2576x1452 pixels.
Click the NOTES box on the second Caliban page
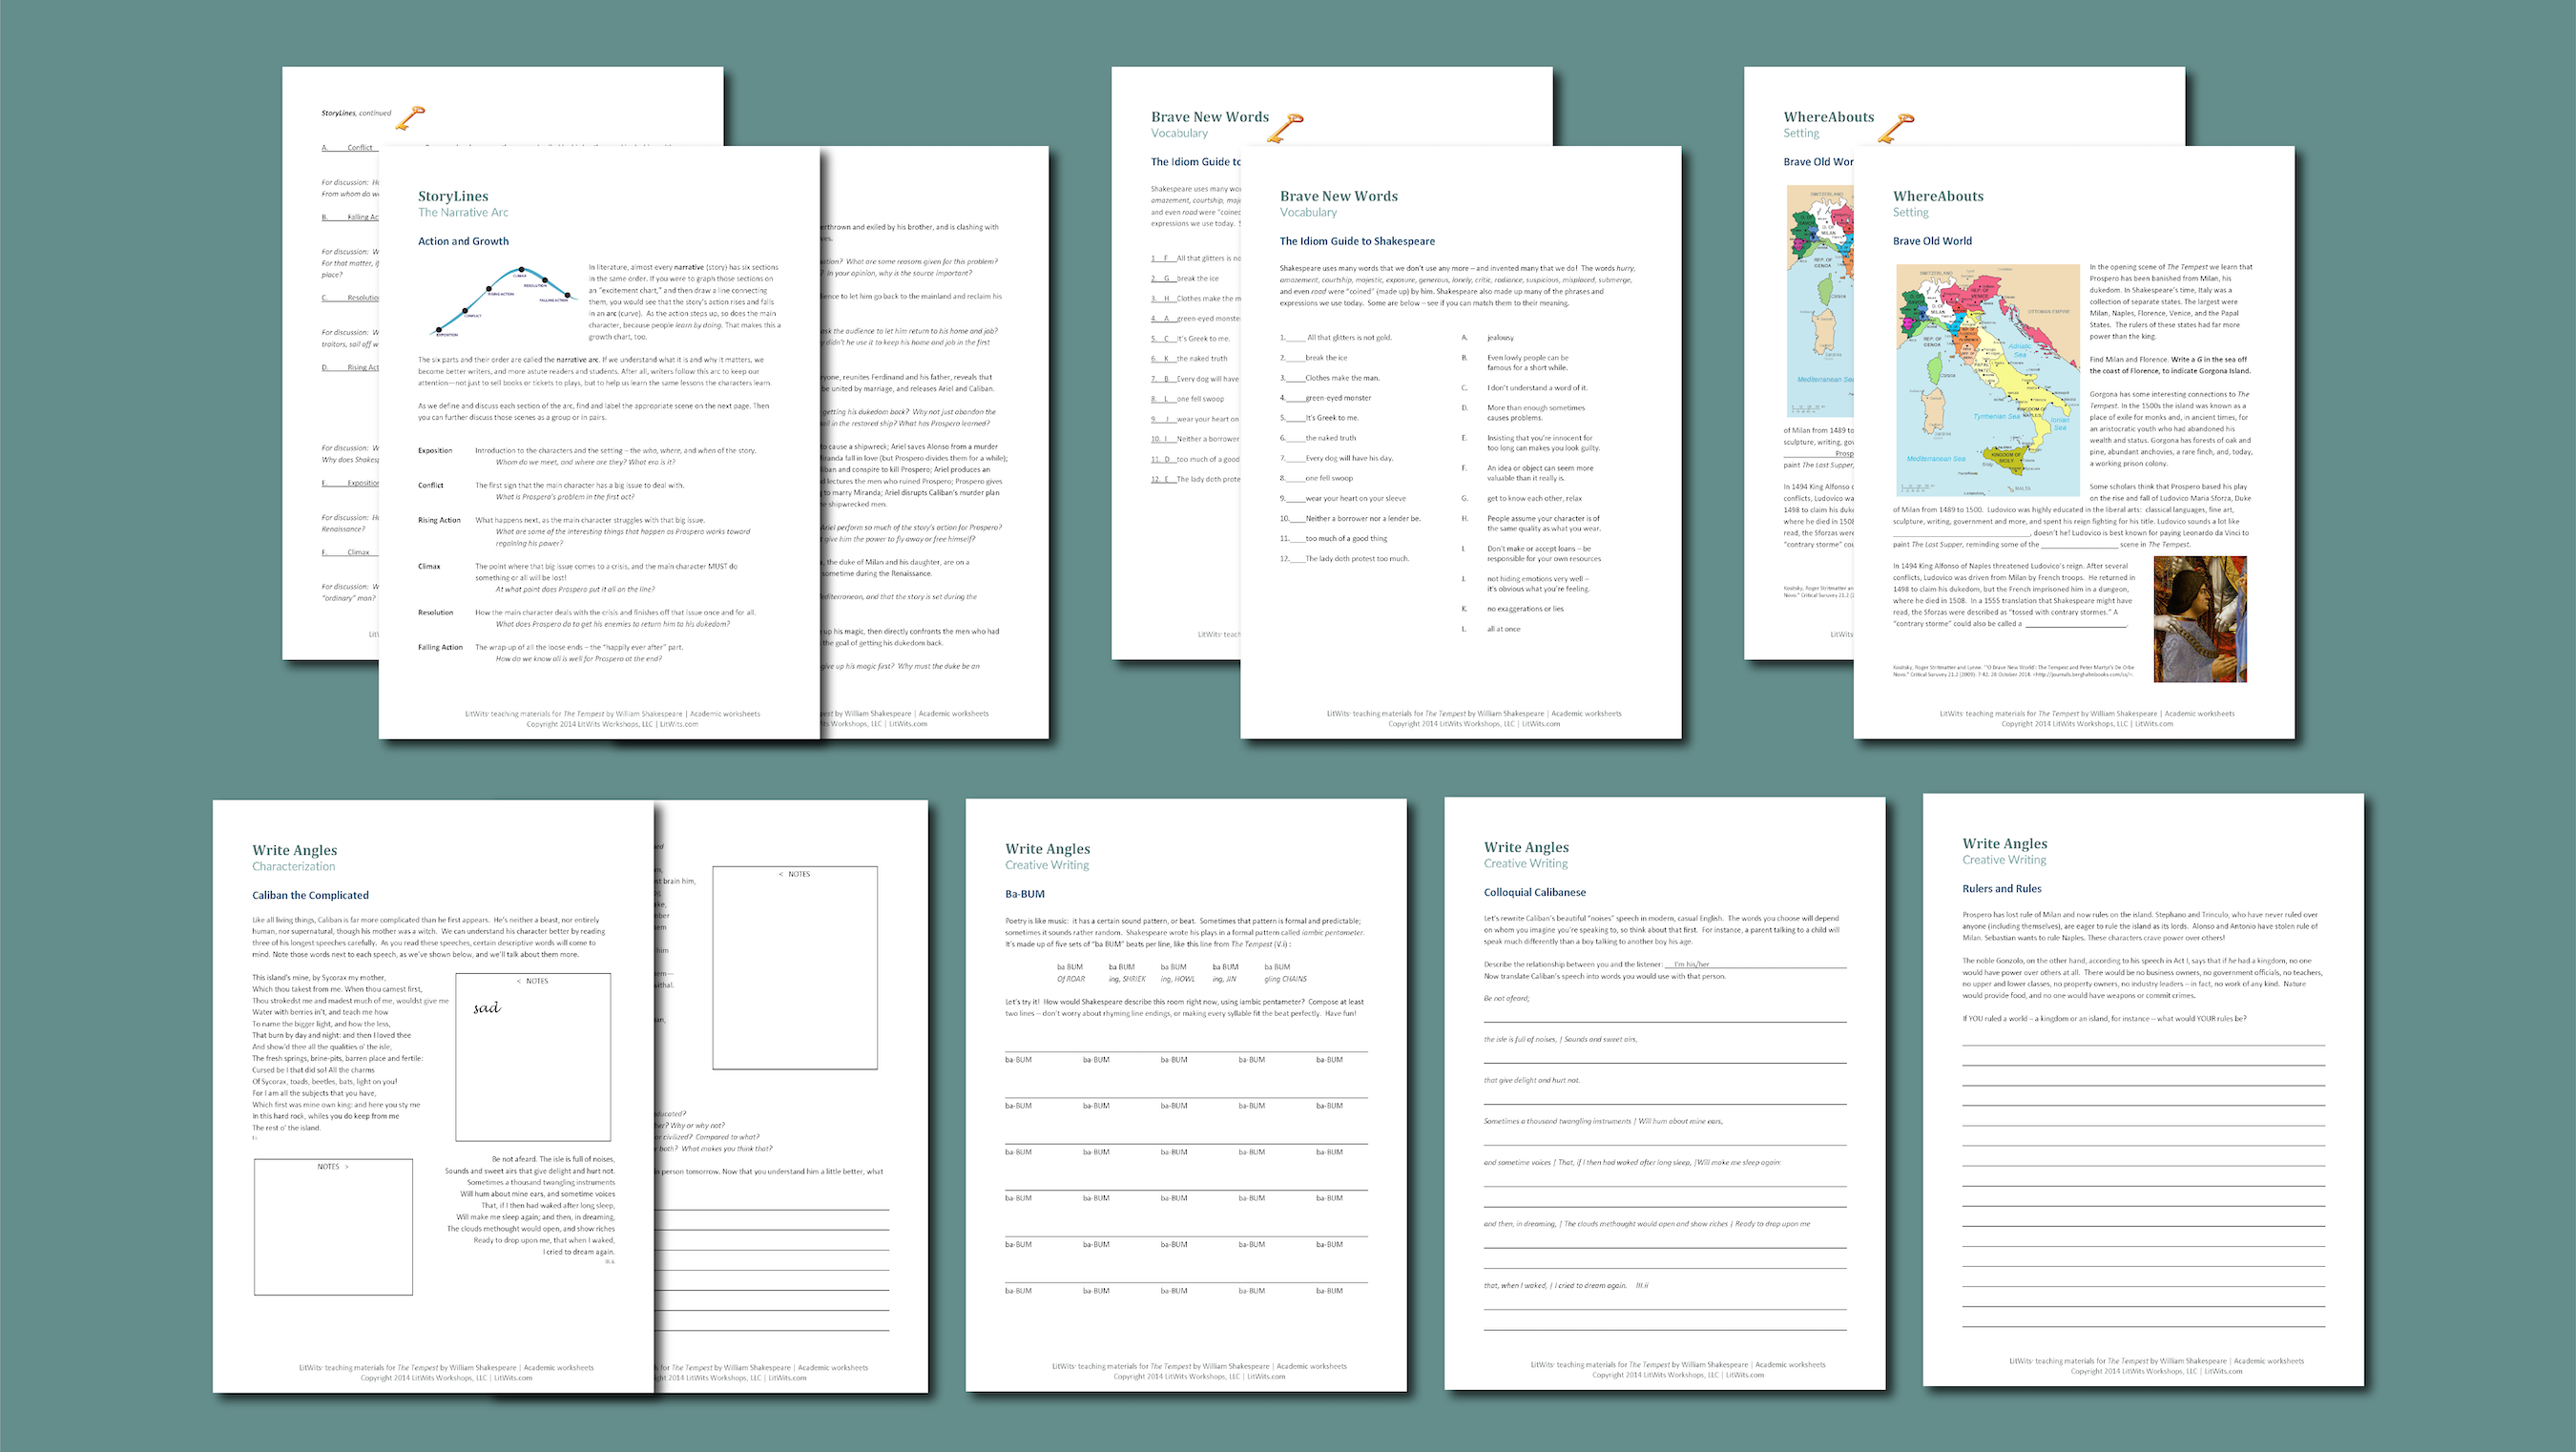click(795, 967)
